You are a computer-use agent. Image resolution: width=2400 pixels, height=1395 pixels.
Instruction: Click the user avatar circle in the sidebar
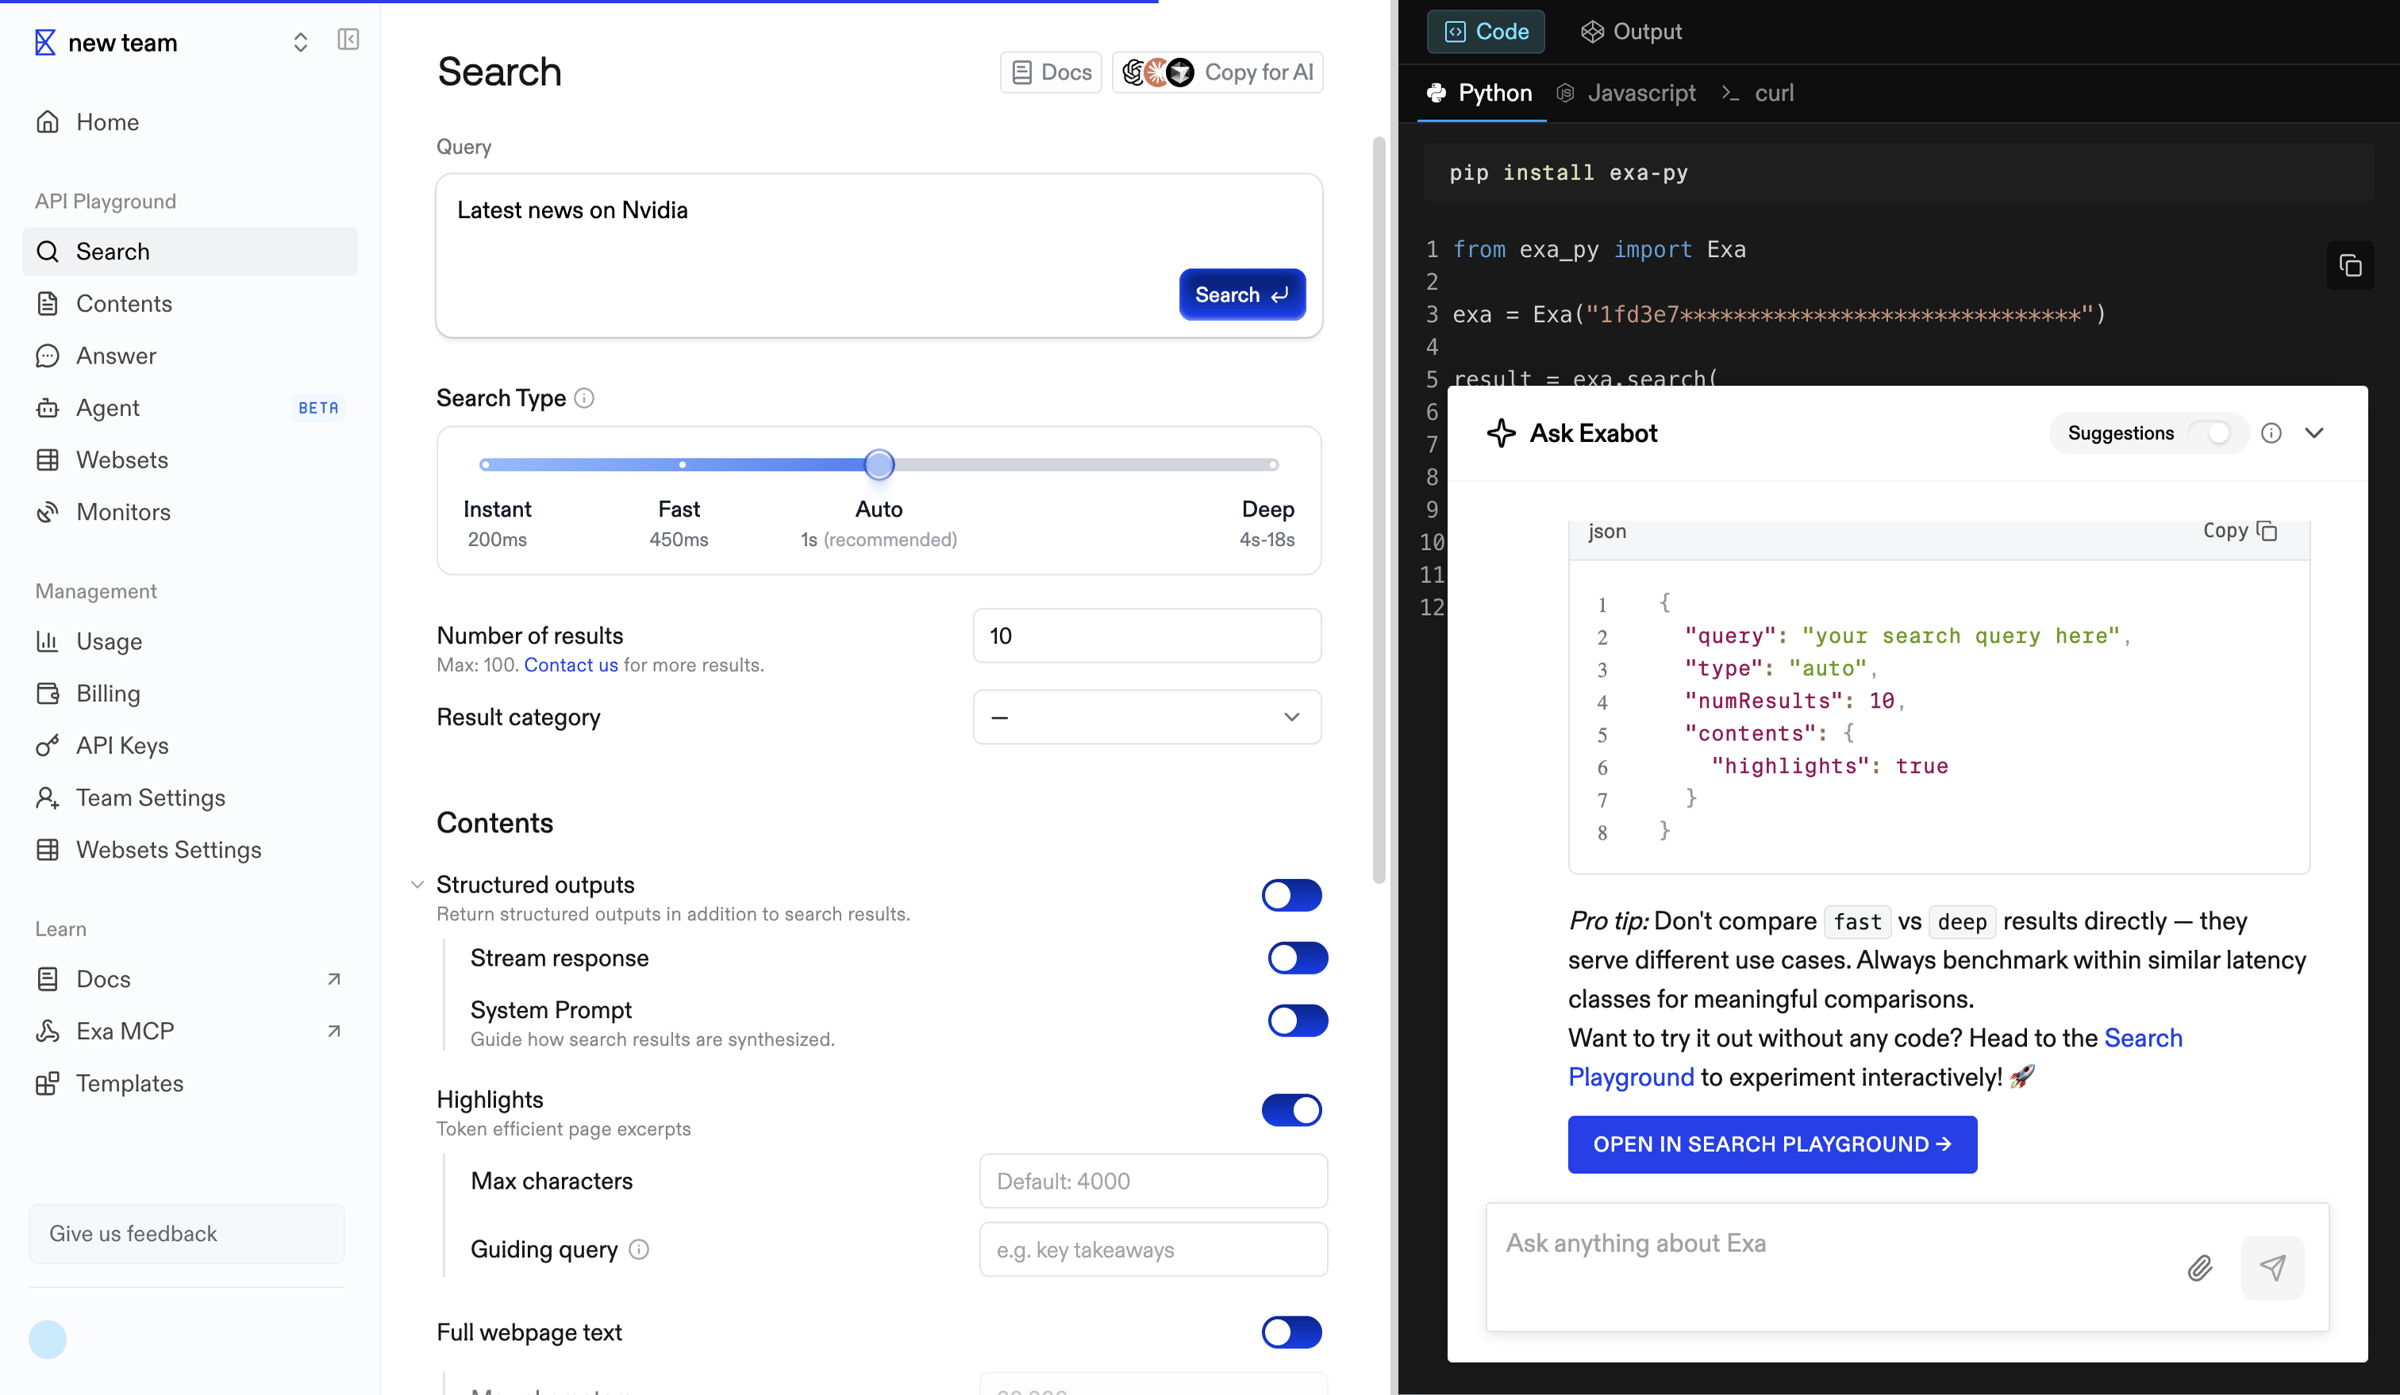pos(47,1340)
